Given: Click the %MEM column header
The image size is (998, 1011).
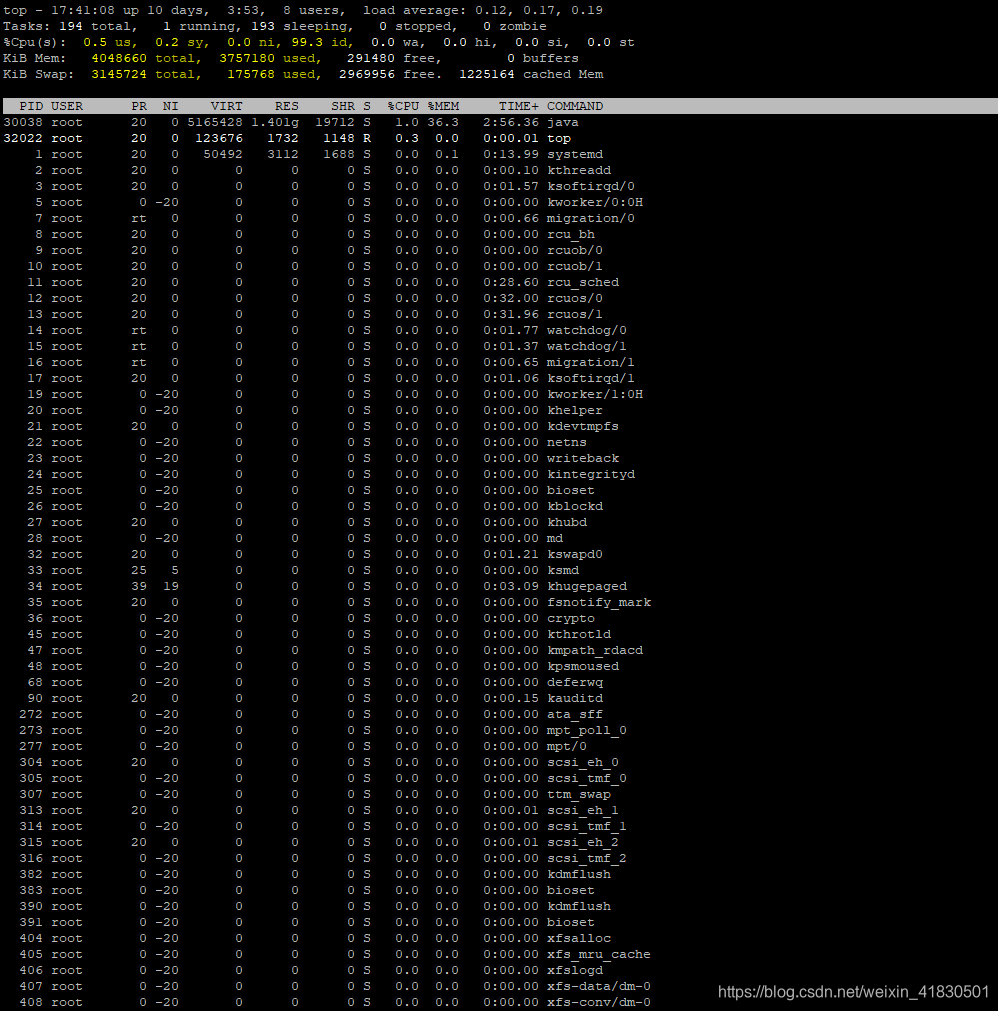Looking at the screenshot, I should click(444, 106).
